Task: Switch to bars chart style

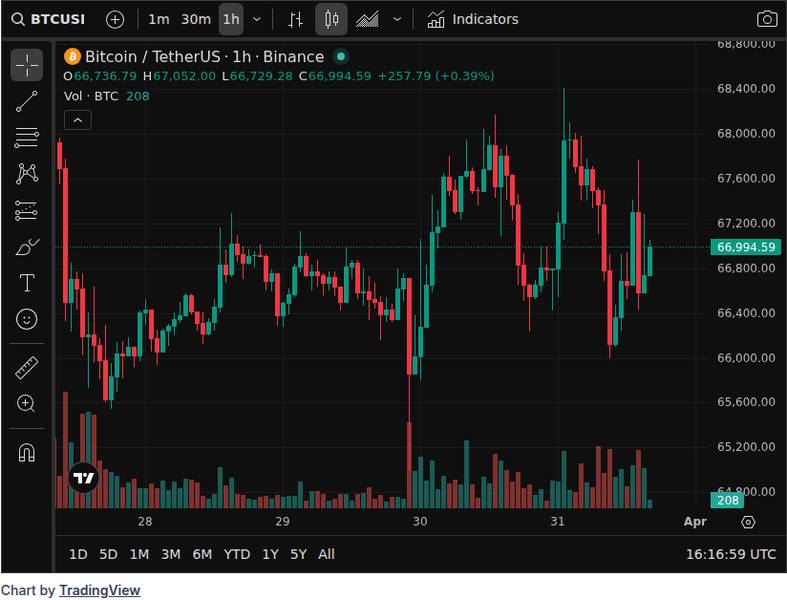Action: click(295, 20)
